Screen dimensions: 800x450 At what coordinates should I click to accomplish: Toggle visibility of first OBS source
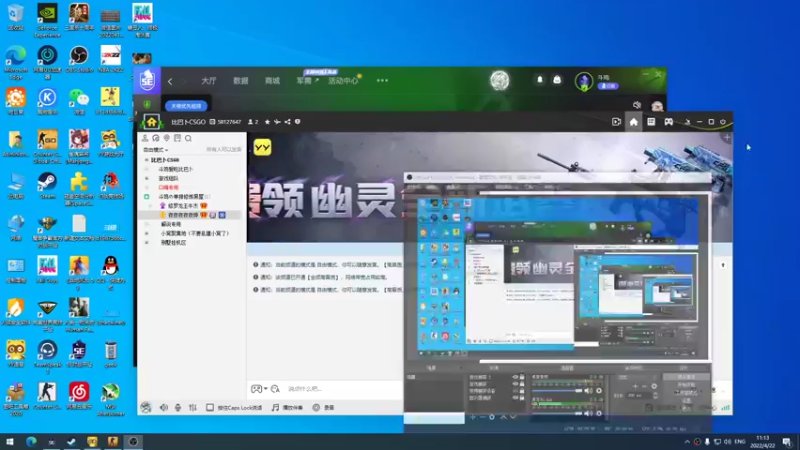pyautogui.click(x=515, y=377)
